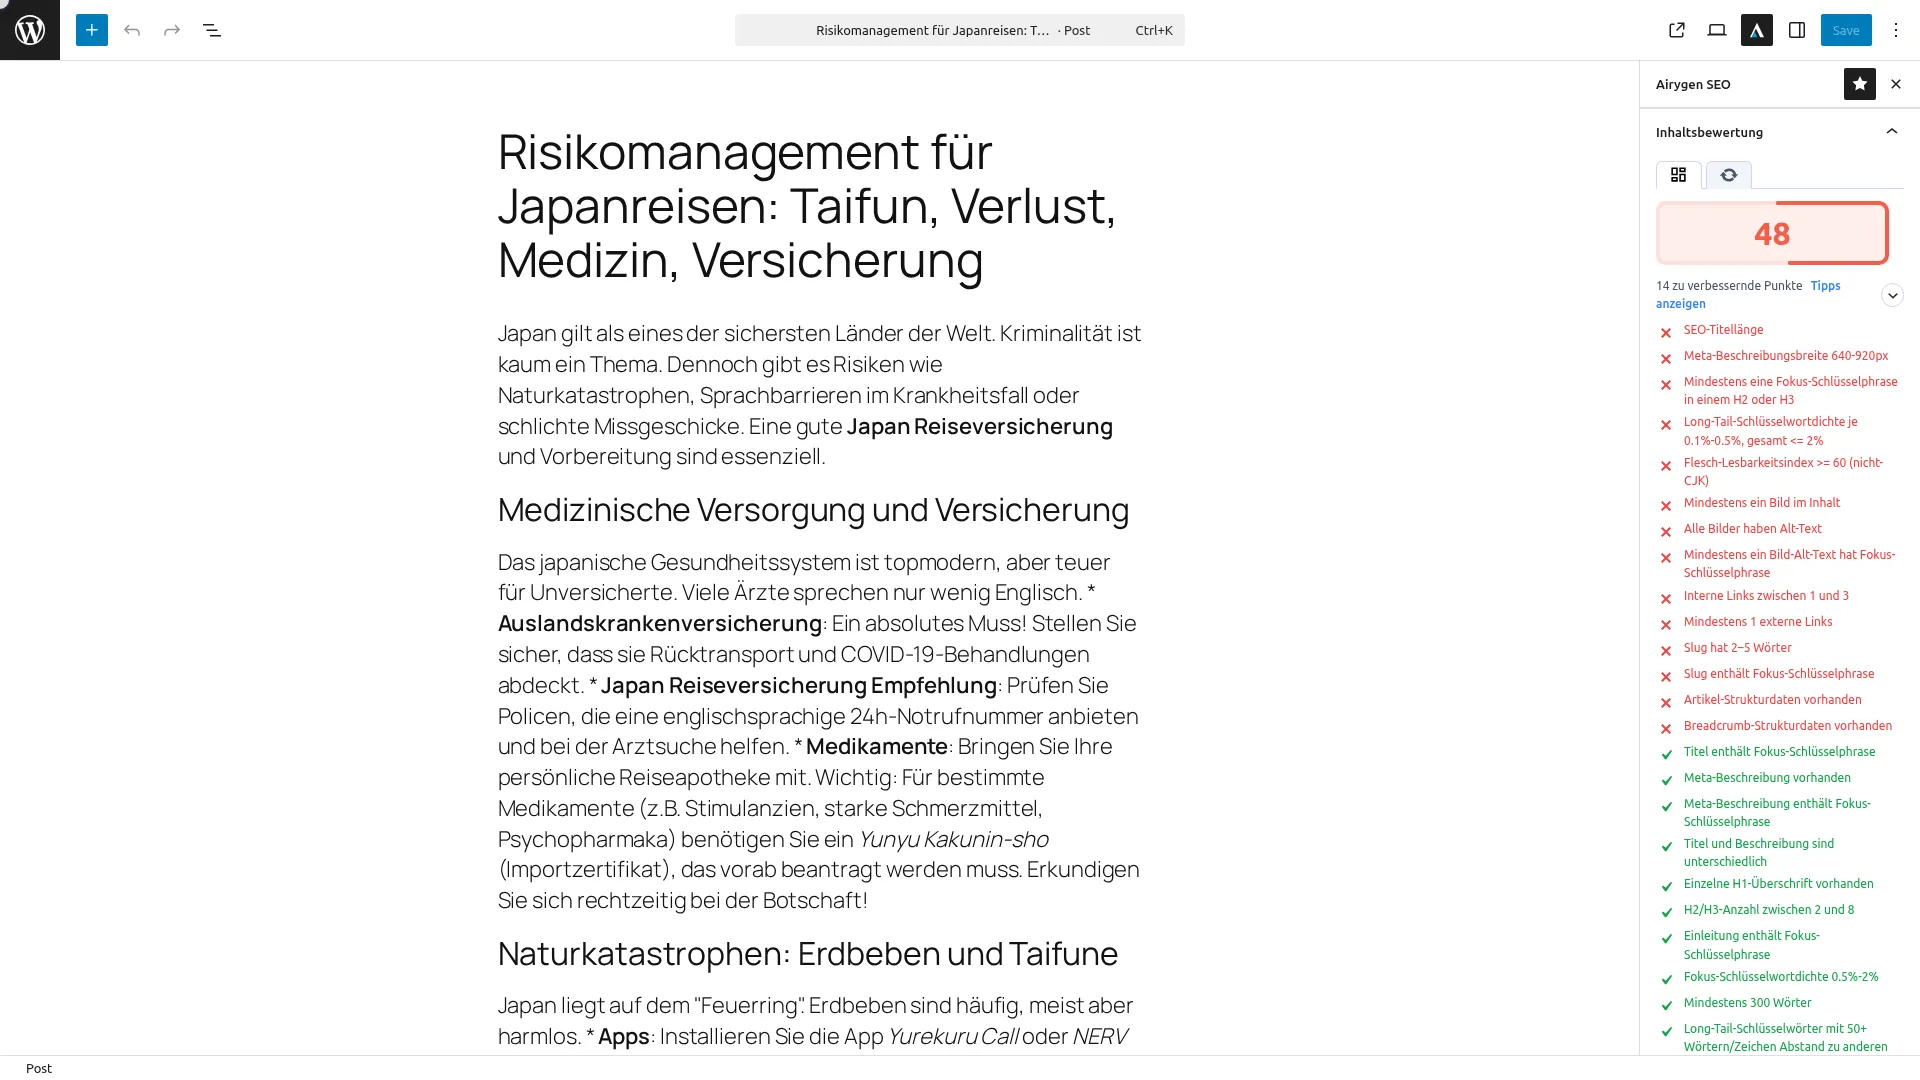The width and height of the screenshot is (1920, 1080).
Task: Click the text Meta-Beschreibung enthält Fokus-Schlüsselphrase
Action: [1777, 812]
